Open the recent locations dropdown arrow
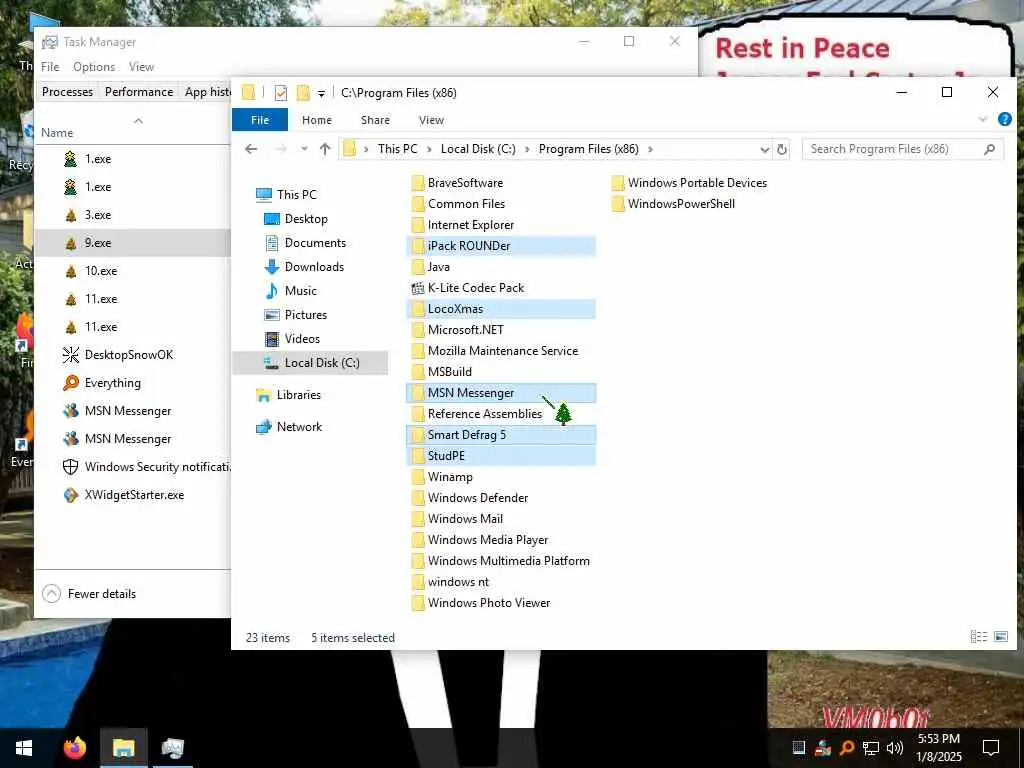Screen dimensions: 1024x768 tap(304, 150)
